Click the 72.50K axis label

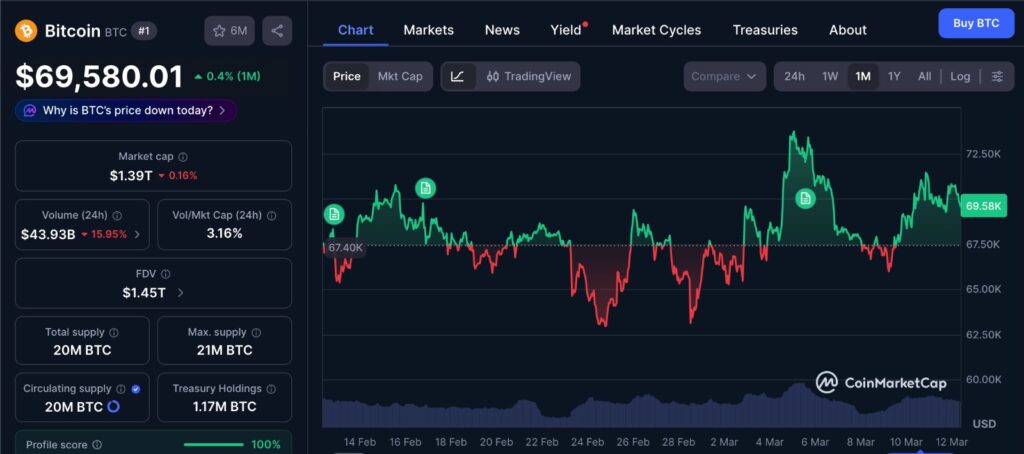point(983,154)
